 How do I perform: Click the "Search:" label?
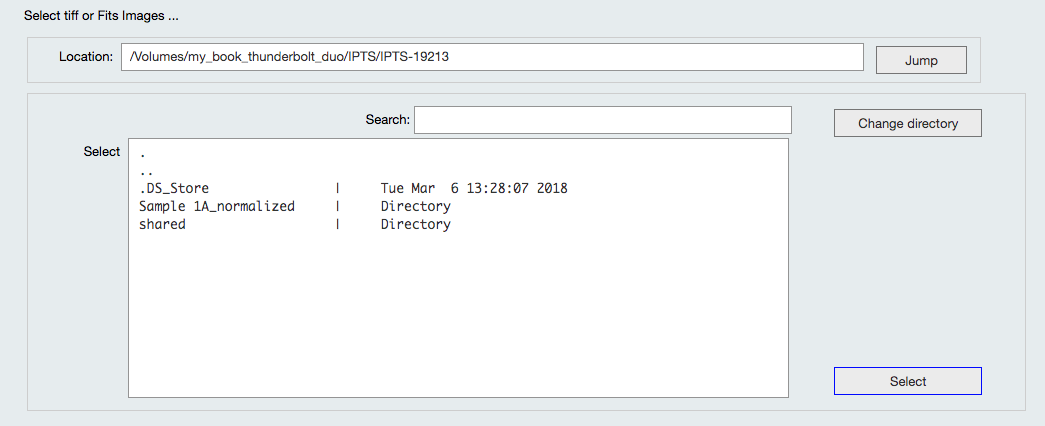[387, 120]
